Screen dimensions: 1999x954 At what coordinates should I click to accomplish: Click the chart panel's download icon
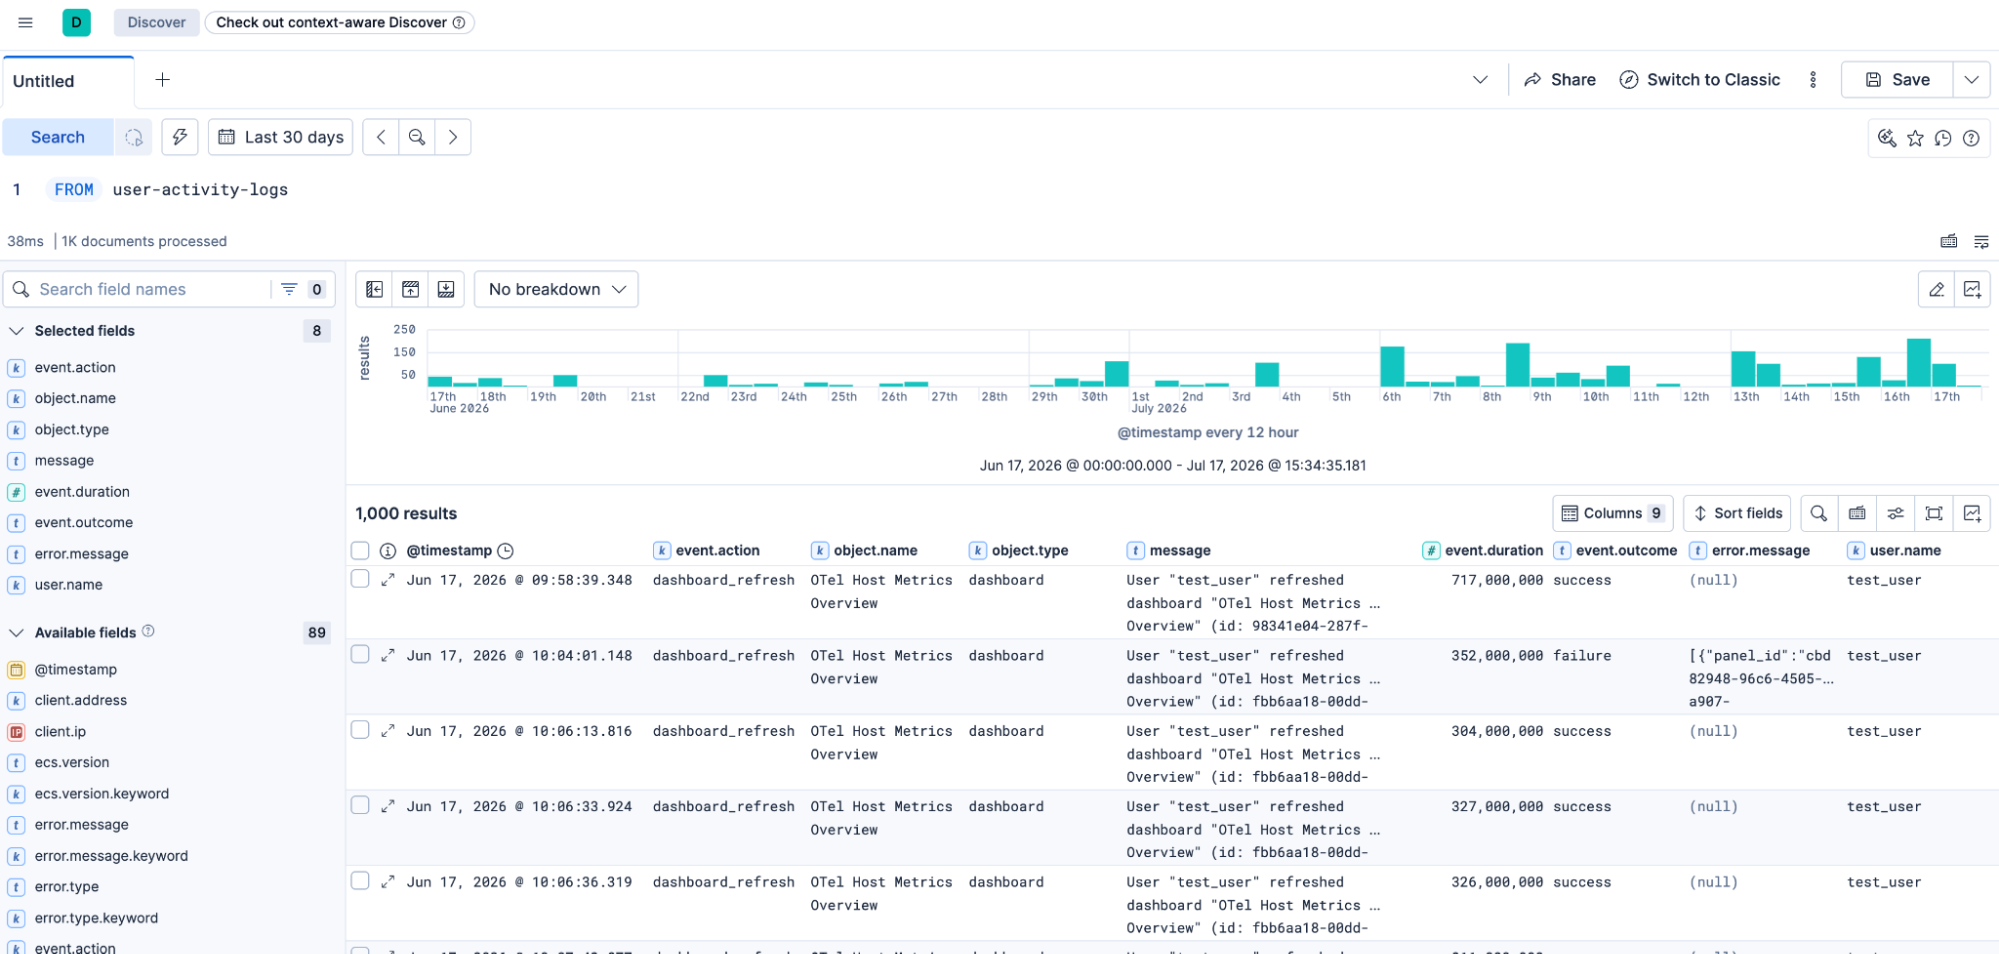pos(446,289)
